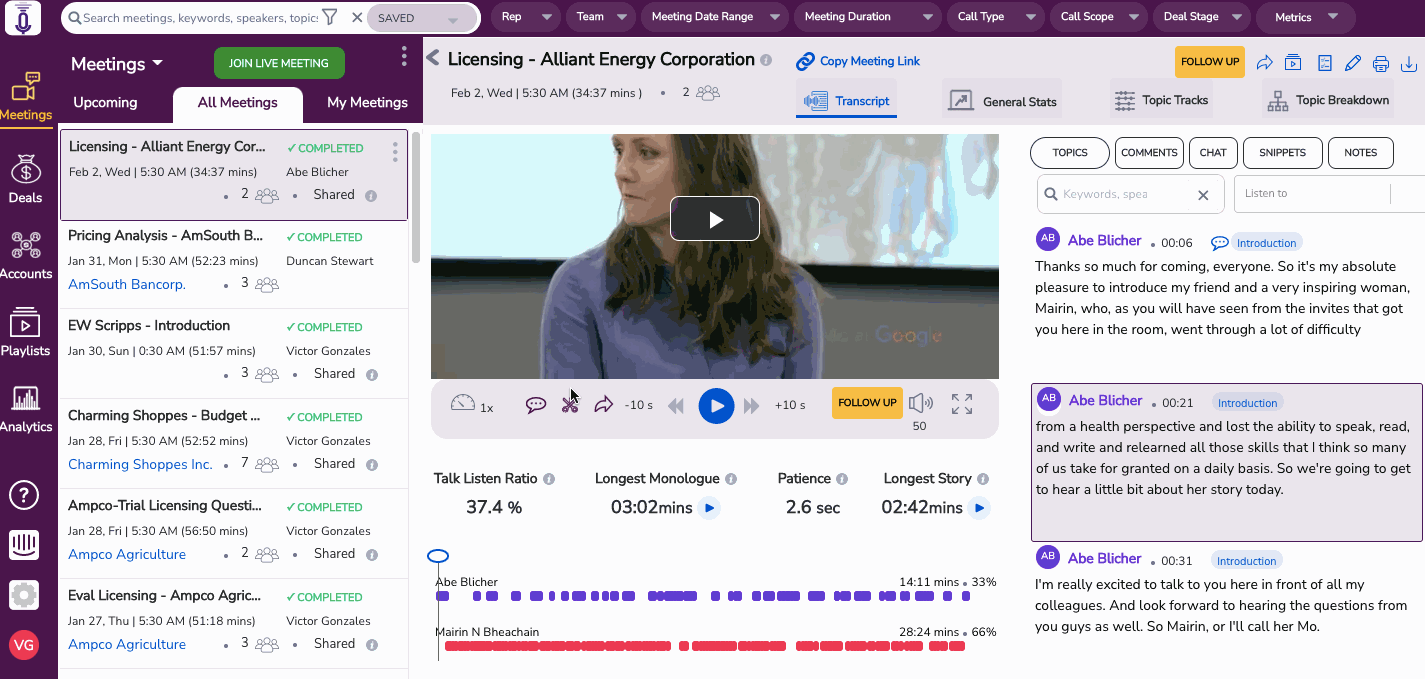
Task: Go back using the arrow beside meeting title
Action: (433, 58)
